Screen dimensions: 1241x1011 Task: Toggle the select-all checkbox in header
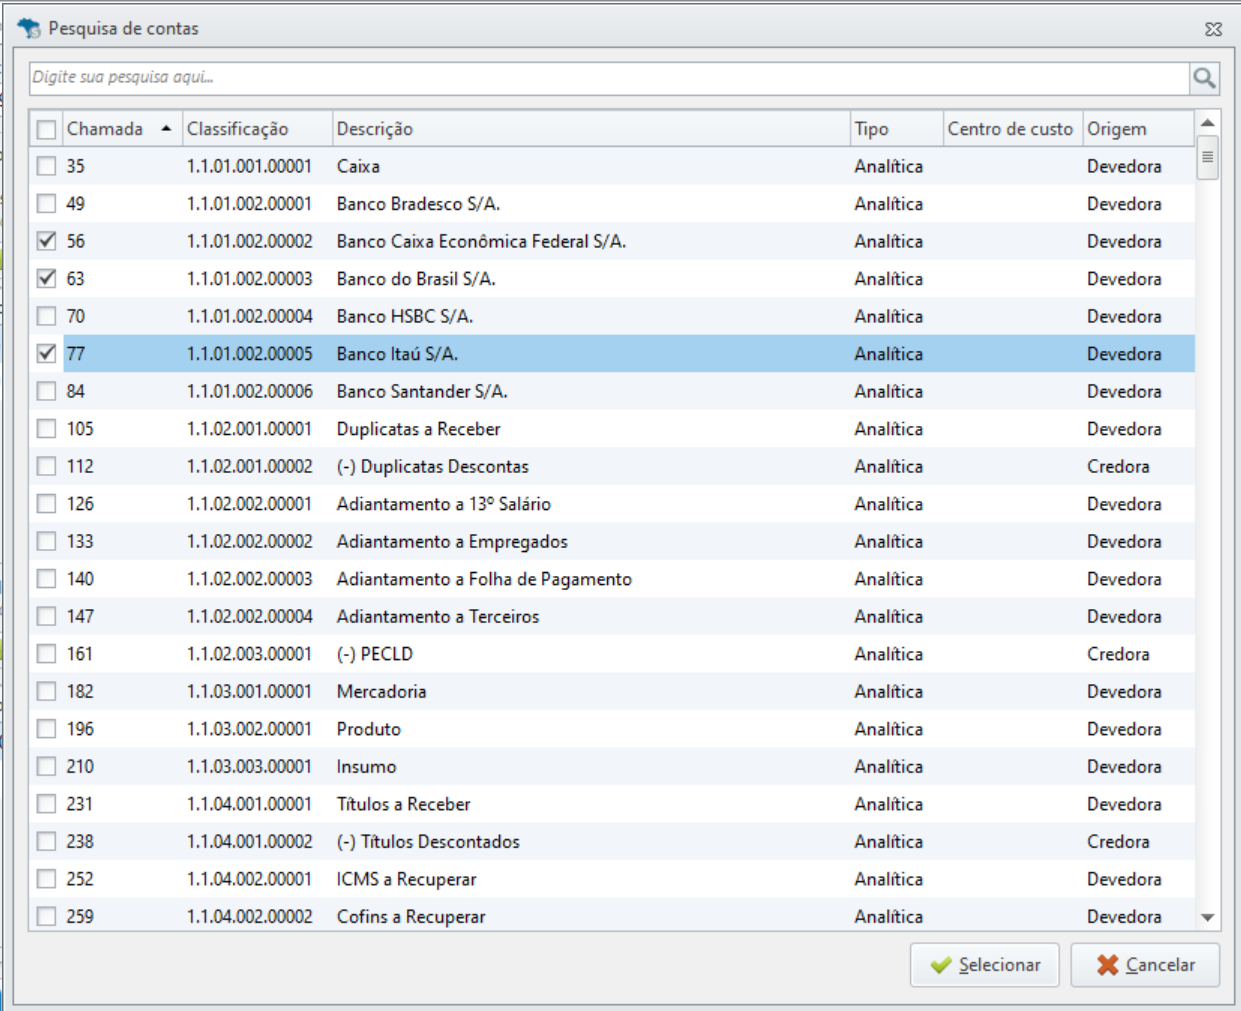[x=46, y=129]
